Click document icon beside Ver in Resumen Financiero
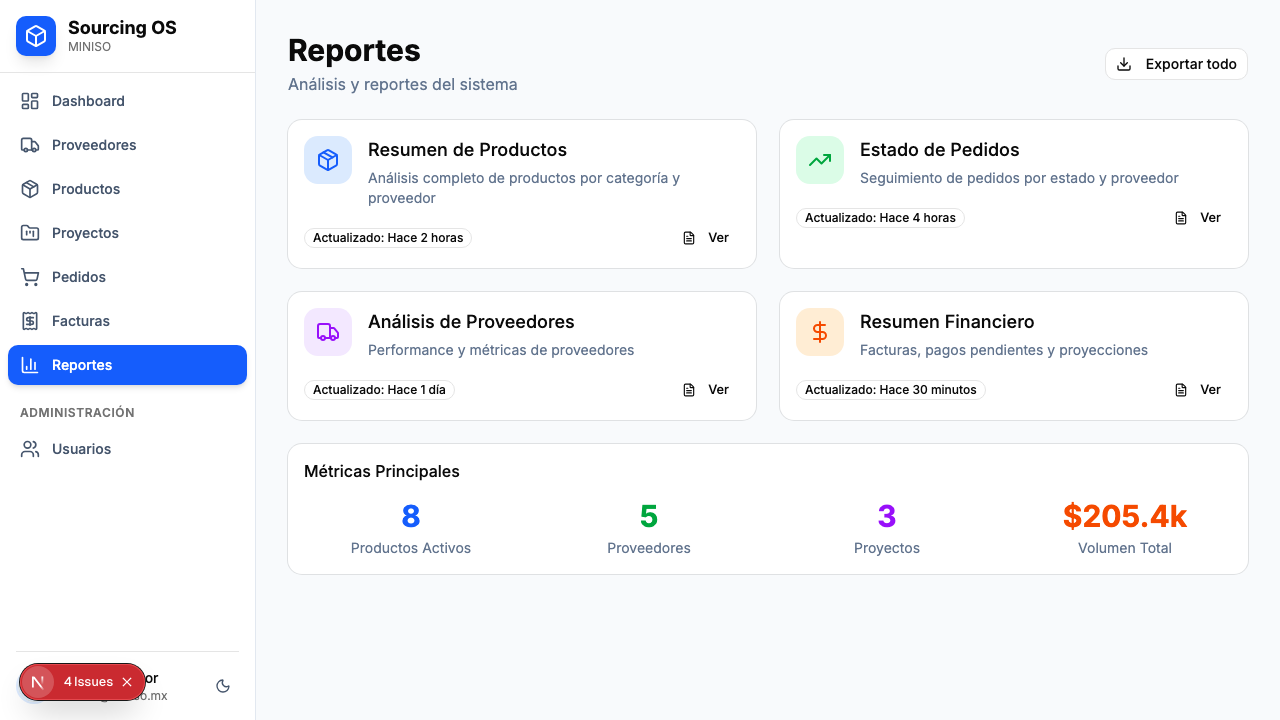This screenshot has width=1280, height=720. coord(1181,390)
